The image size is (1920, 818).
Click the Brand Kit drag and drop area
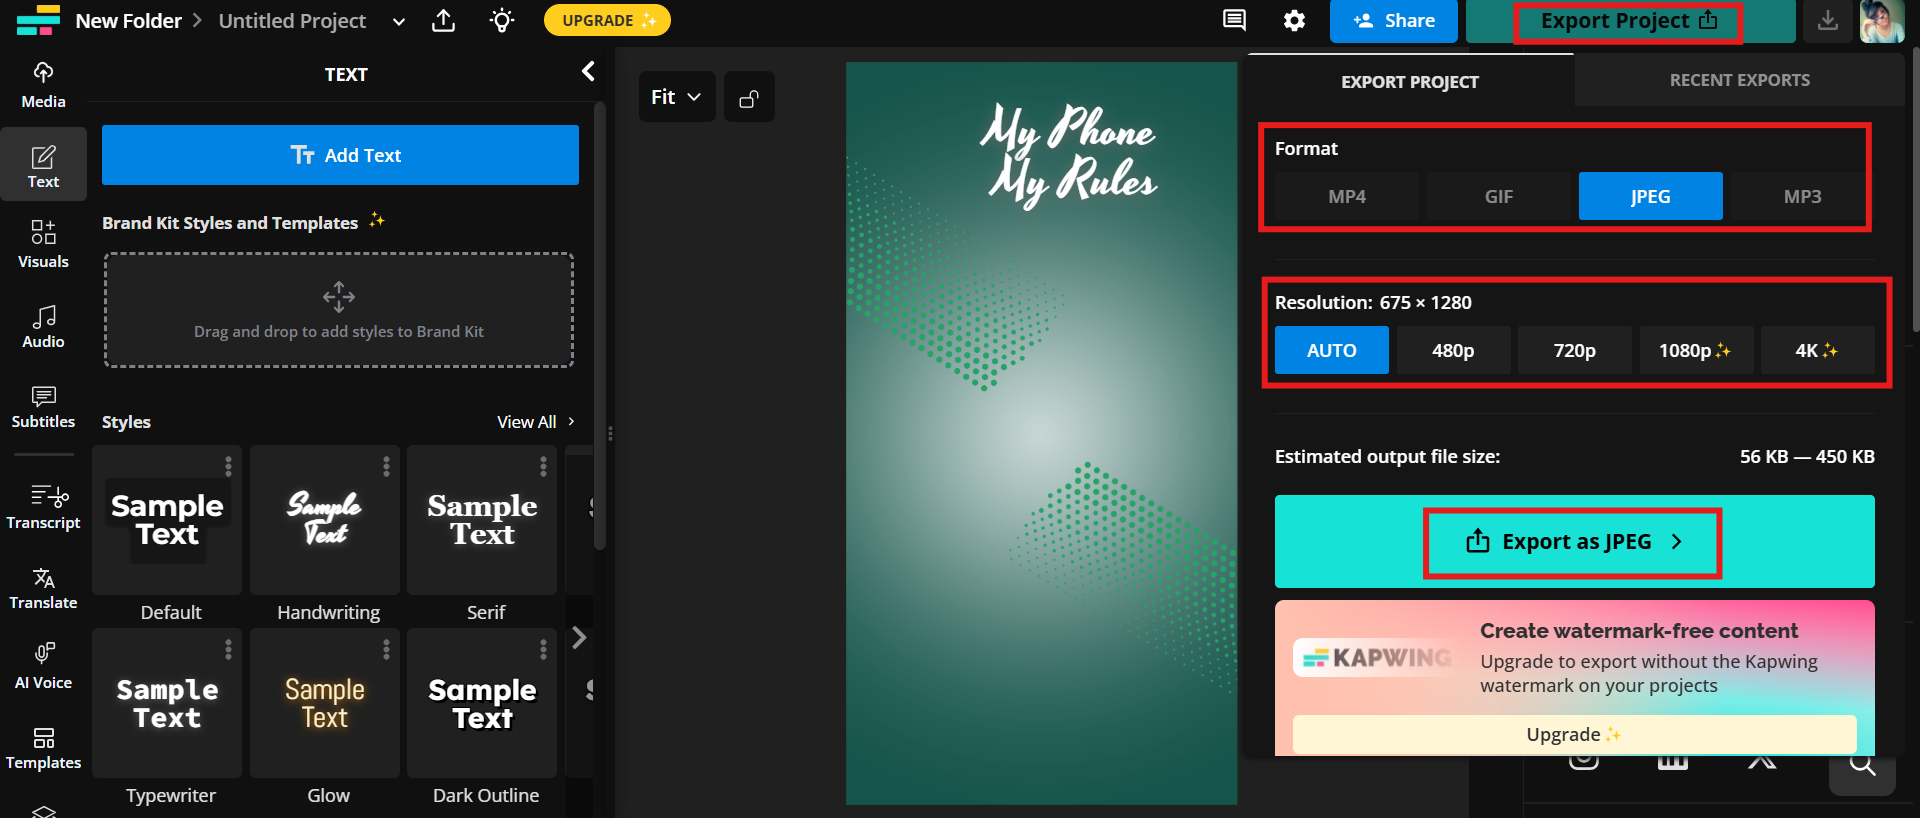339,310
